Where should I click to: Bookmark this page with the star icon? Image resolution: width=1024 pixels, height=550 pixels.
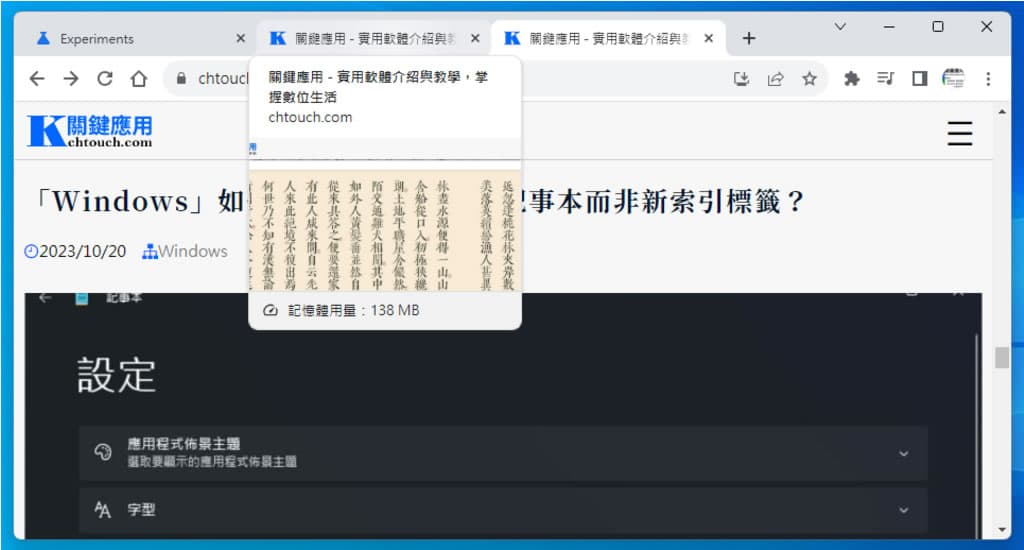click(809, 78)
